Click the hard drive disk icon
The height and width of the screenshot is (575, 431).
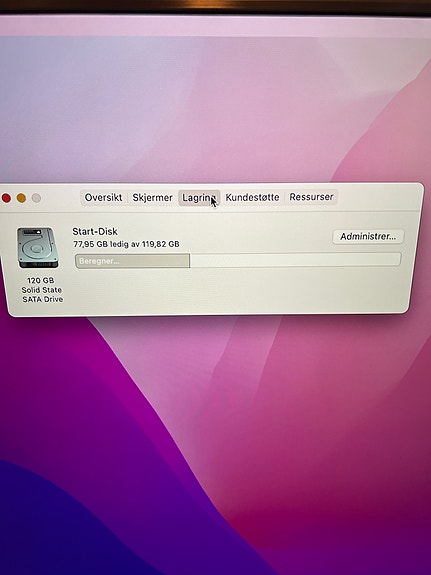point(37,248)
